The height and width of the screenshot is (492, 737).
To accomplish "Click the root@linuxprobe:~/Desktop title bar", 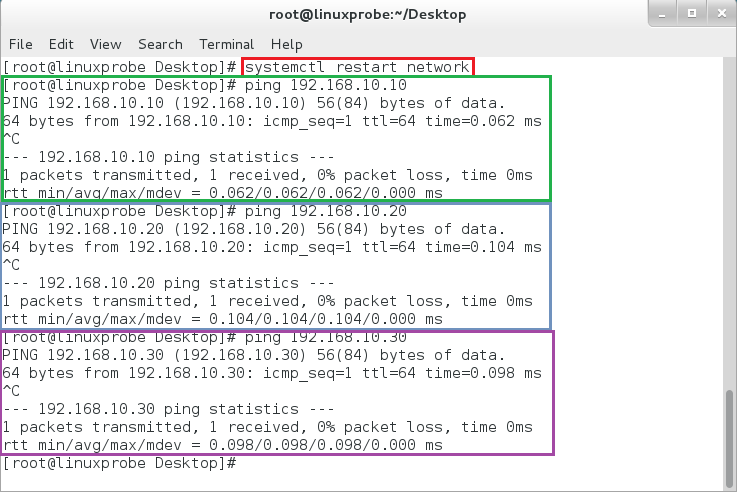I will [368, 15].
